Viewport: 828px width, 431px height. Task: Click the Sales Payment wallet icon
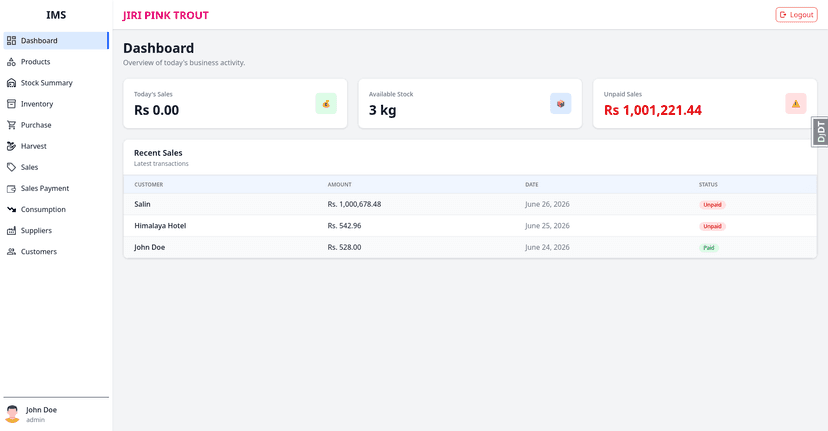(11, 189)
